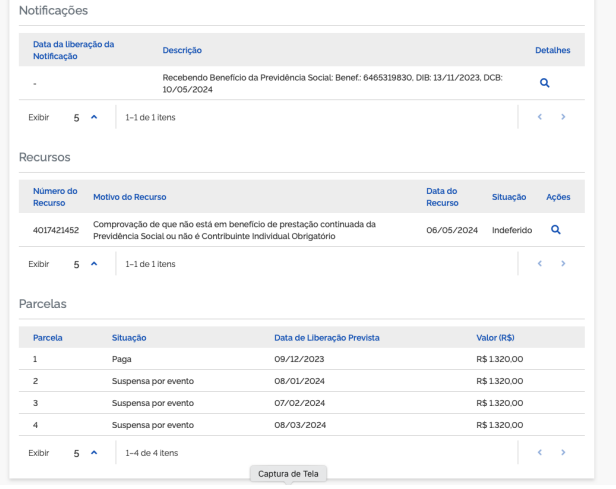Select Suspensa por evento in parcela 2 row

[x=153, y=381]
